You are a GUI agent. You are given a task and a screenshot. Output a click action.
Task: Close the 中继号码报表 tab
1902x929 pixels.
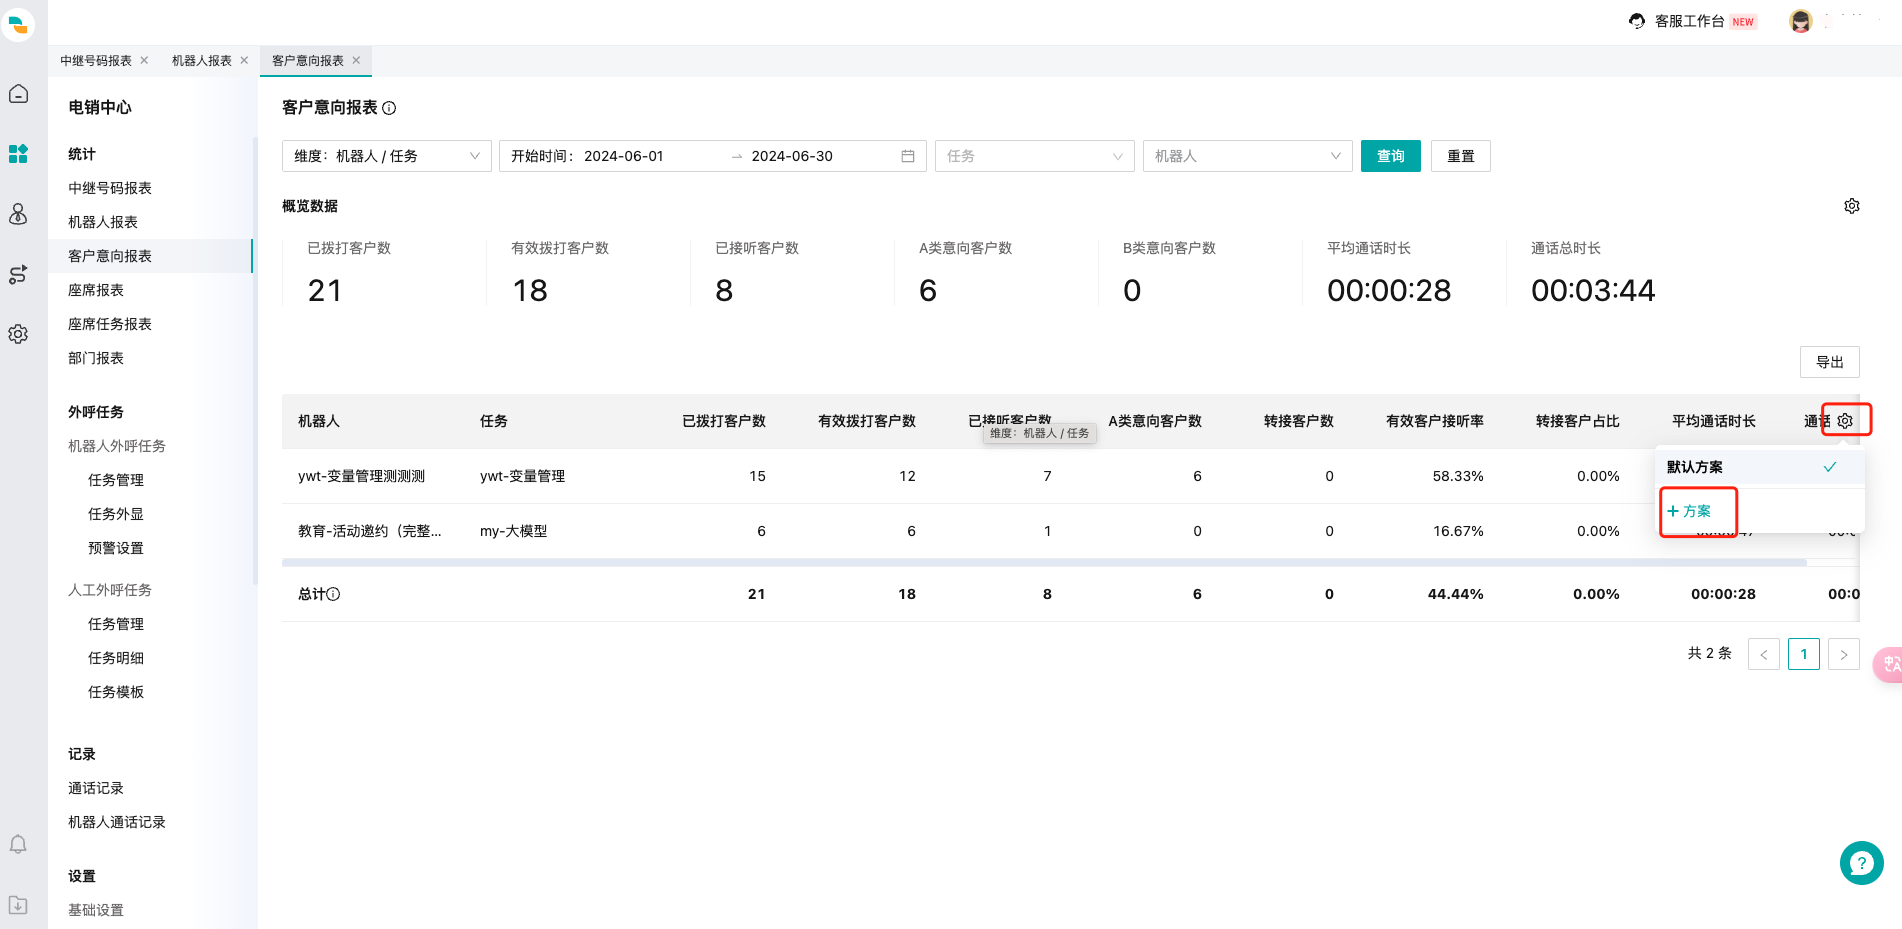point(145,60)
